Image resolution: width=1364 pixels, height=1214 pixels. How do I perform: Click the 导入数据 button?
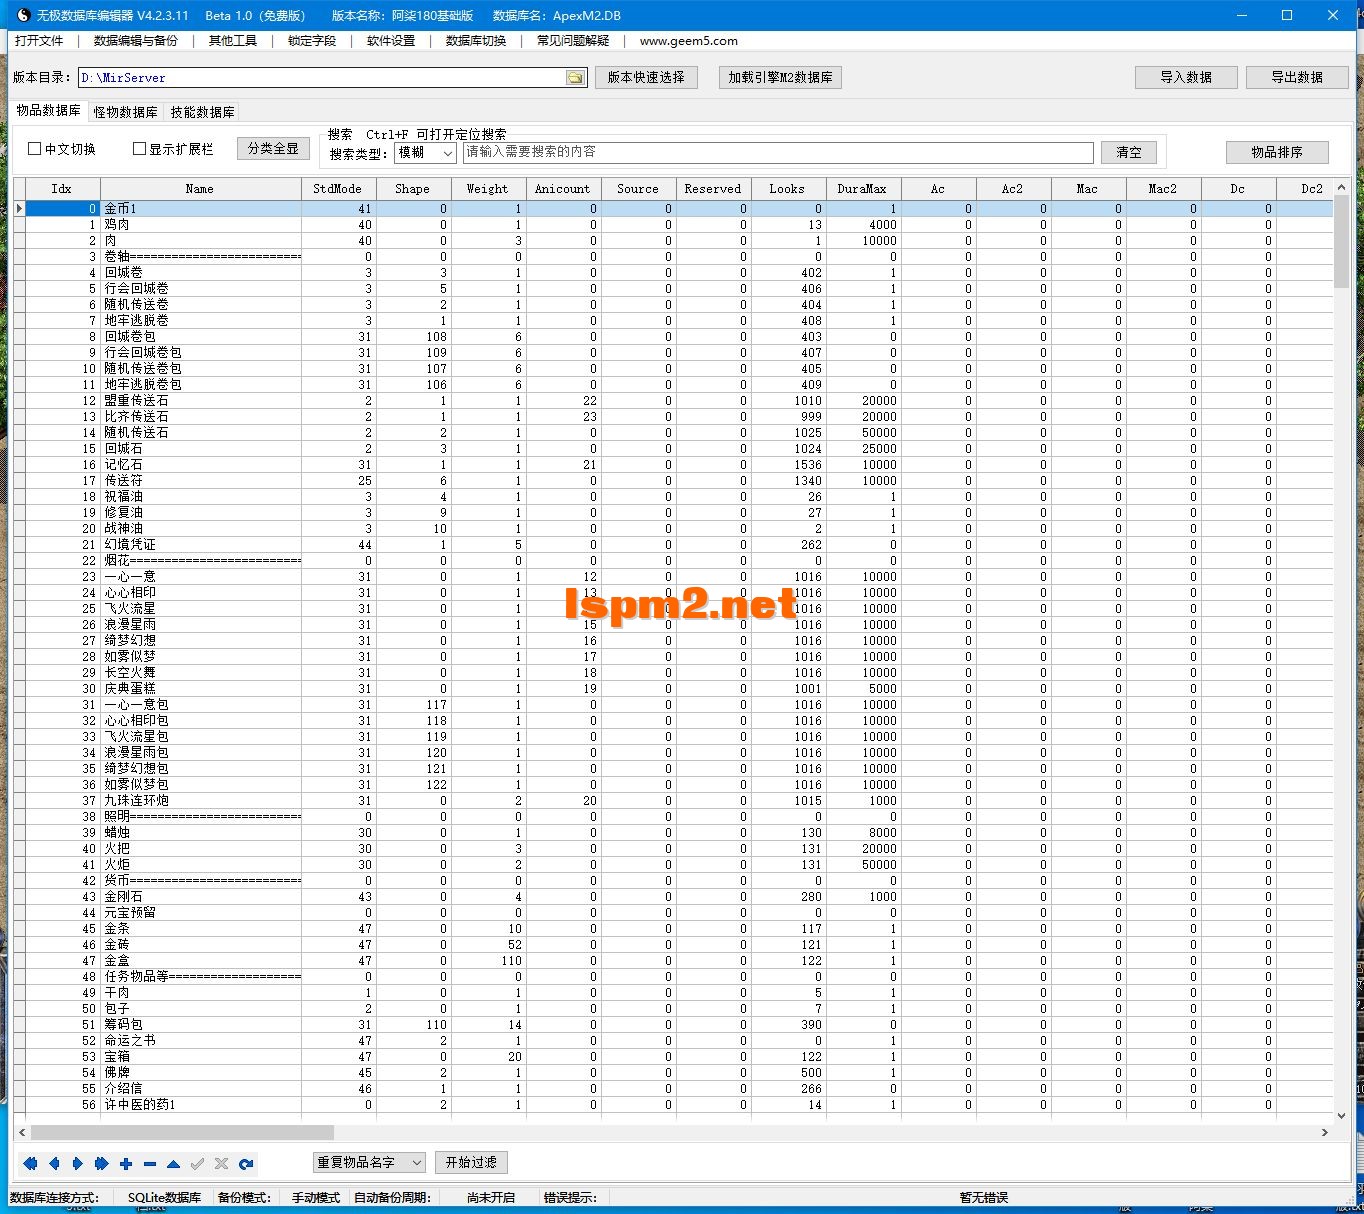(1186, 77)
